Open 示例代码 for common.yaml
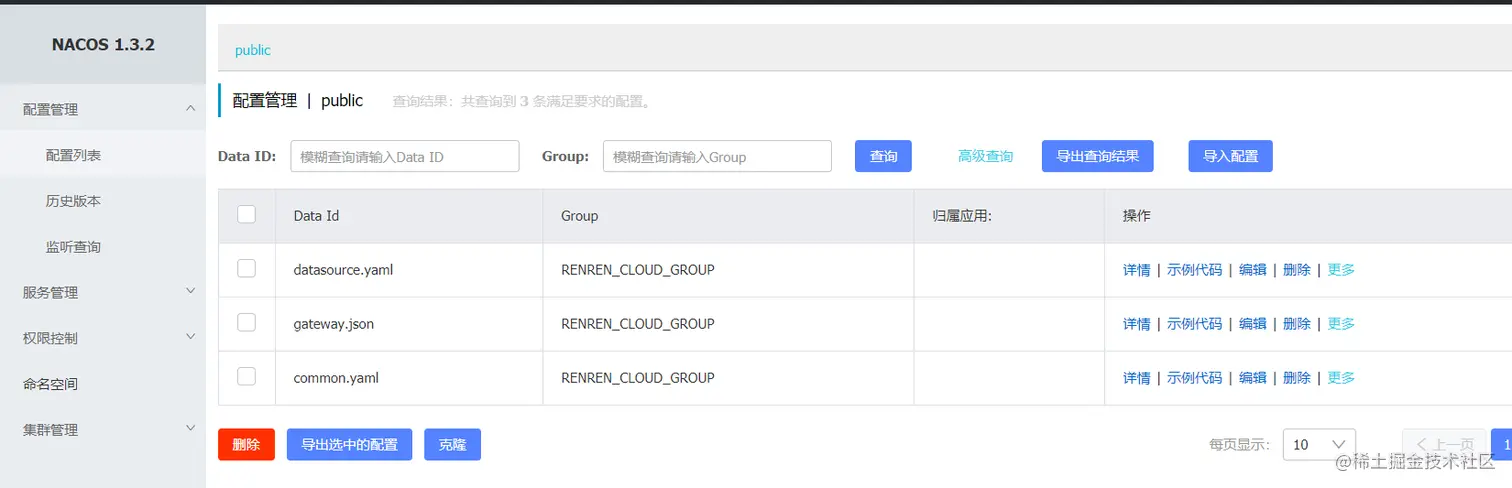 1194,378
